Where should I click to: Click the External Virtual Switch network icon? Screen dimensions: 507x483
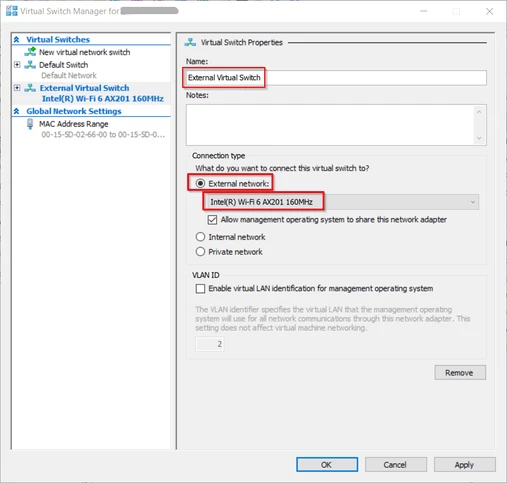click(x=30, y=88)
